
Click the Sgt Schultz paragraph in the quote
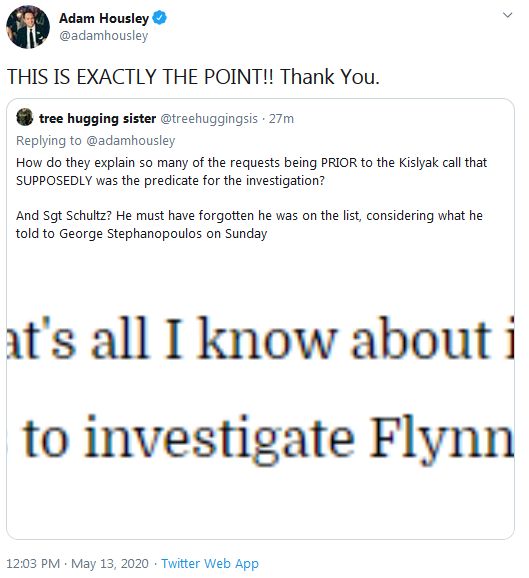249,224
